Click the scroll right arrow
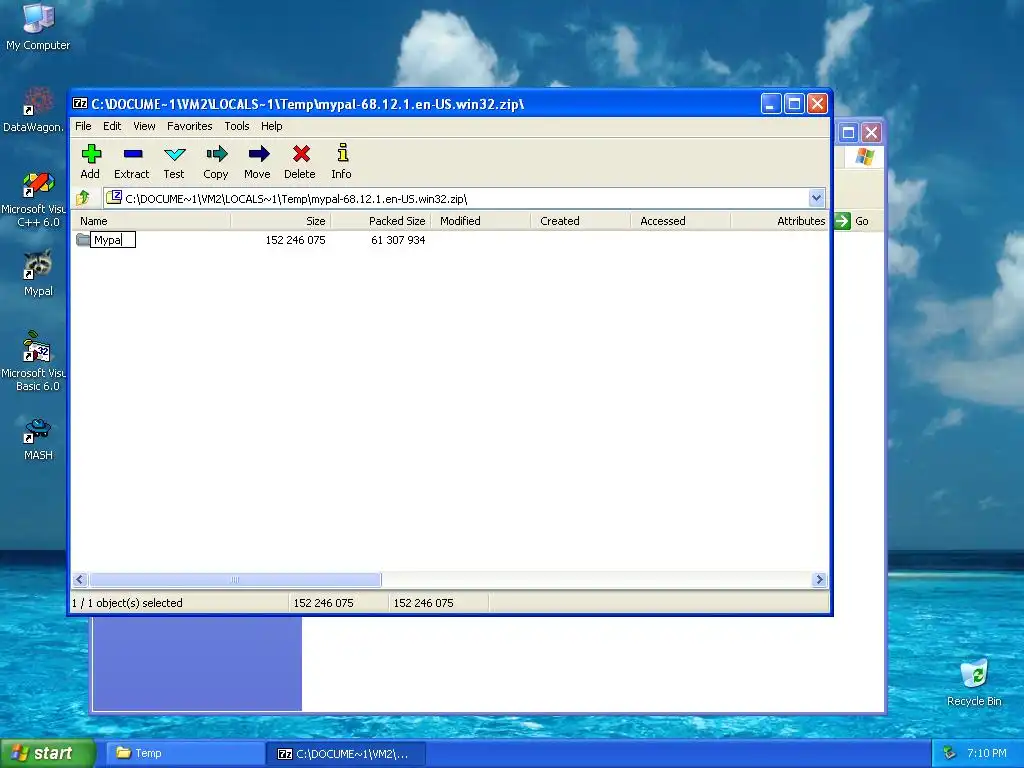This screenshot has height=768, width=1024. click(x=820, y=580)
